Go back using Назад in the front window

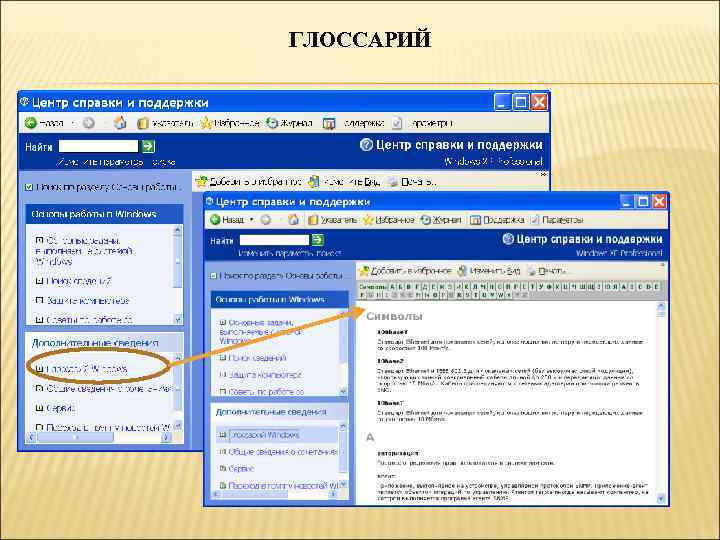227,220
